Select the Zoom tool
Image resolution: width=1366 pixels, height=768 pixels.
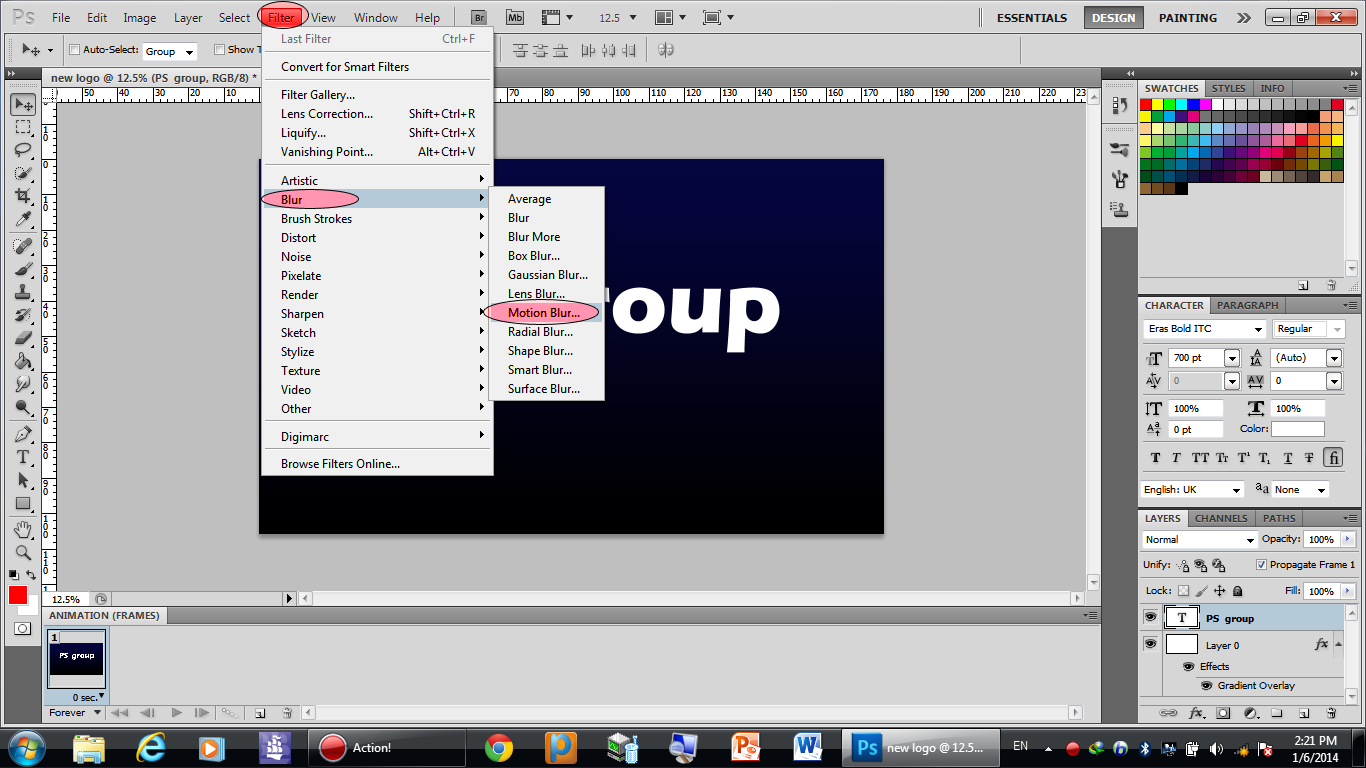click(22, 552)
